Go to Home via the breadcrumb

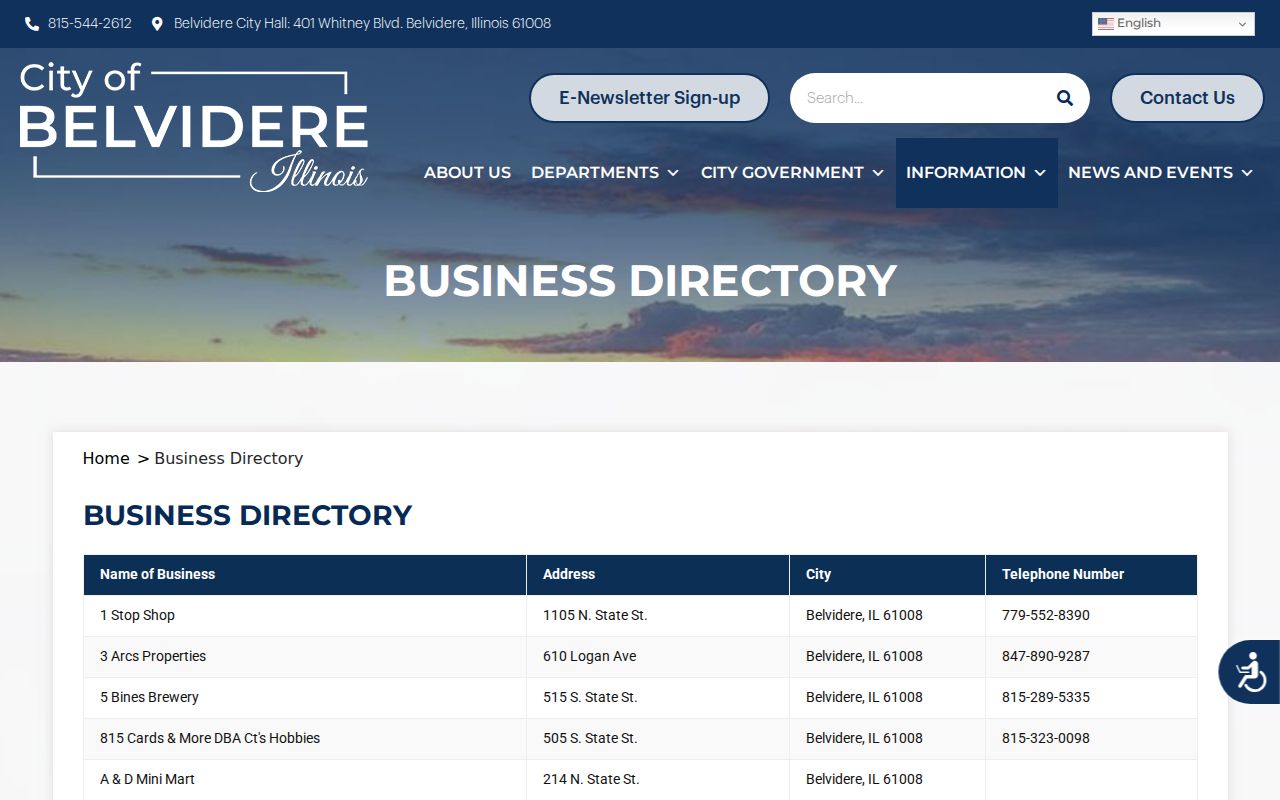[x=106, y=458]
